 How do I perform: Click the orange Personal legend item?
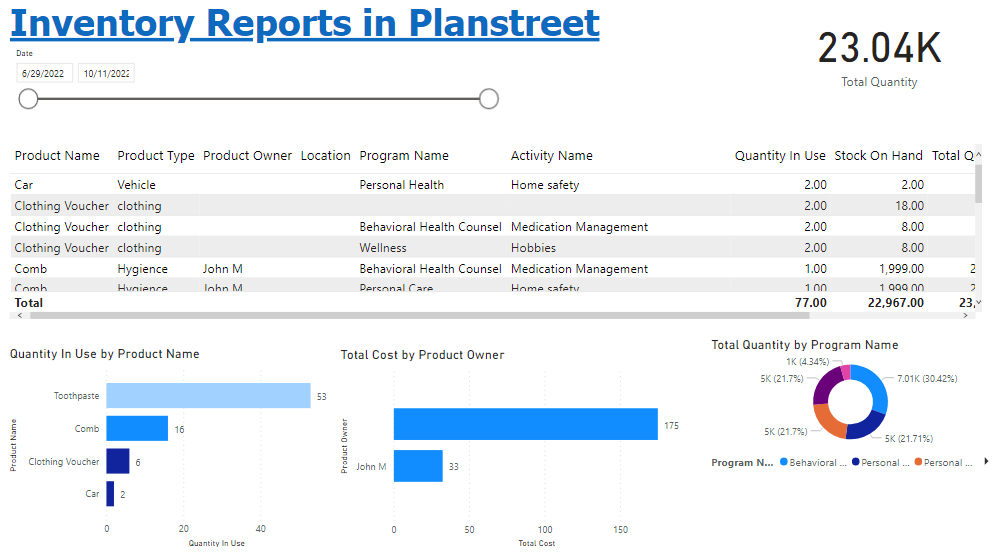pyautogui.click(x=944, y=463)
